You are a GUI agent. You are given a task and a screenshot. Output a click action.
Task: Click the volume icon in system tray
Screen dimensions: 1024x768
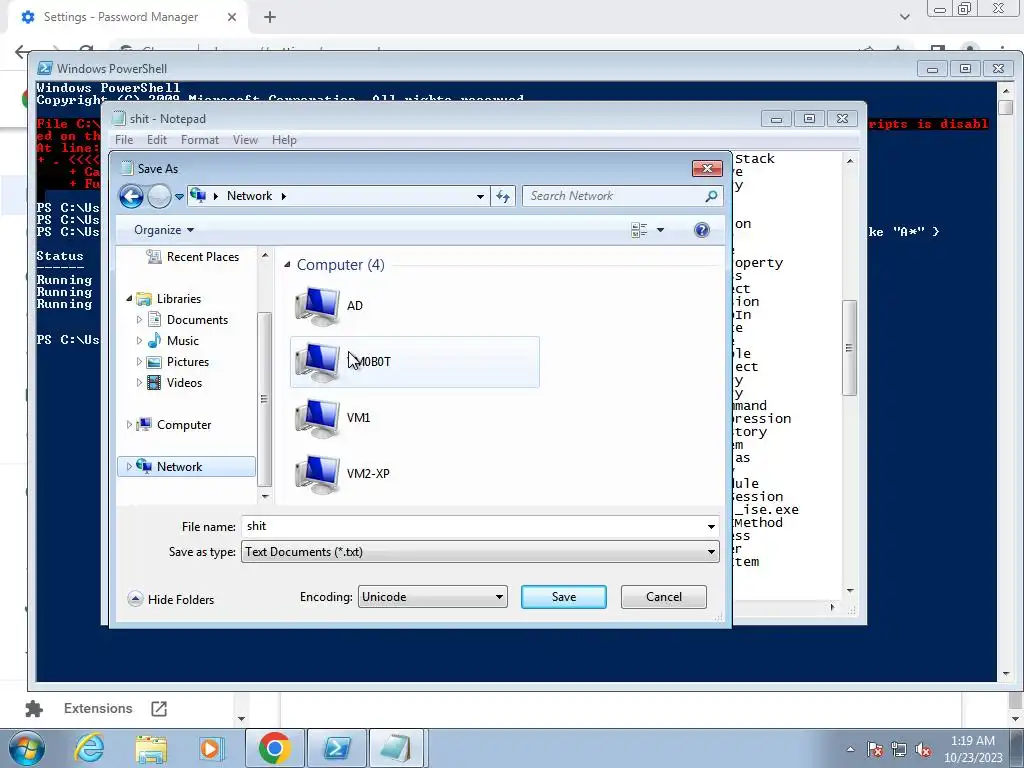coord(923,749)
